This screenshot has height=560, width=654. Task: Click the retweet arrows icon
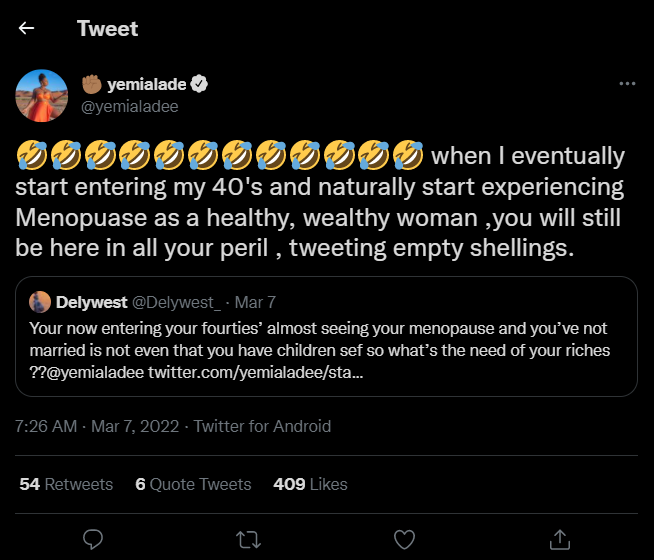pos(249,539)
